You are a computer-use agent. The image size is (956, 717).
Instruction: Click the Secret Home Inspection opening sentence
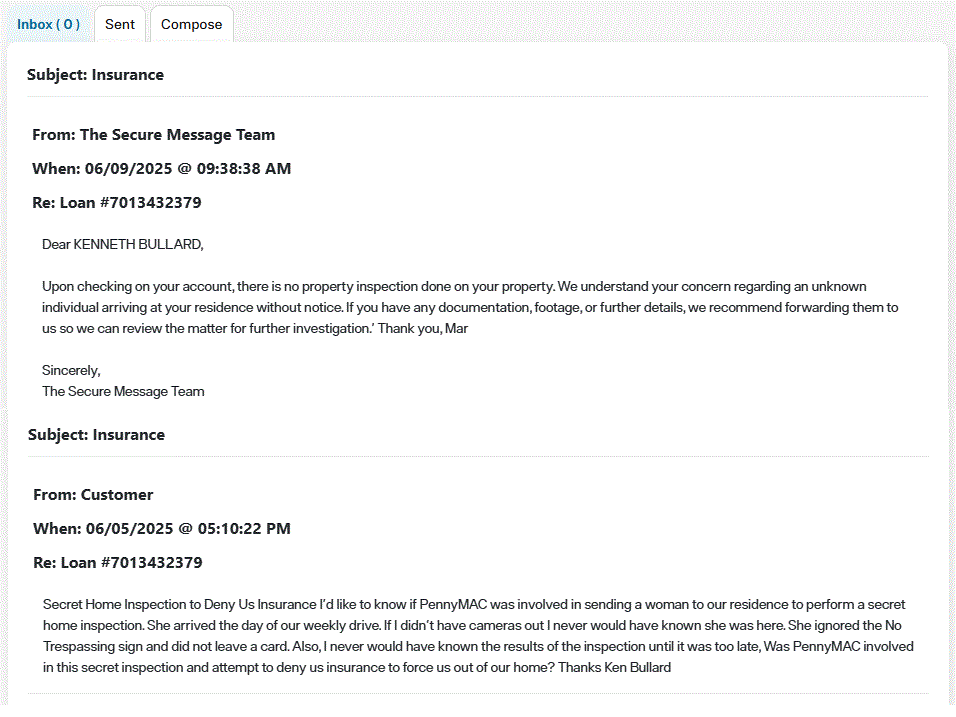point(180,605)
